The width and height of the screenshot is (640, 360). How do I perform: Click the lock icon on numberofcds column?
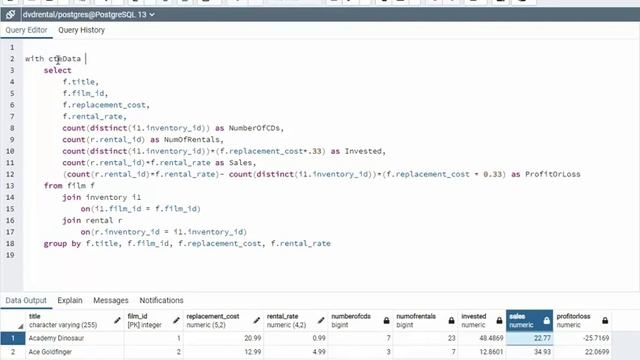click(386, 320)
